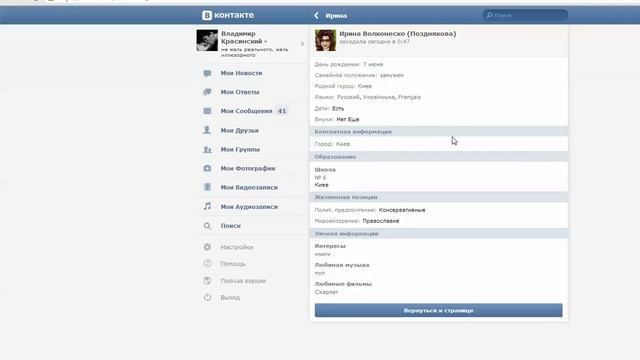Click the Мои Группы people icon
The image size is (640, 360).
[207, 149]
